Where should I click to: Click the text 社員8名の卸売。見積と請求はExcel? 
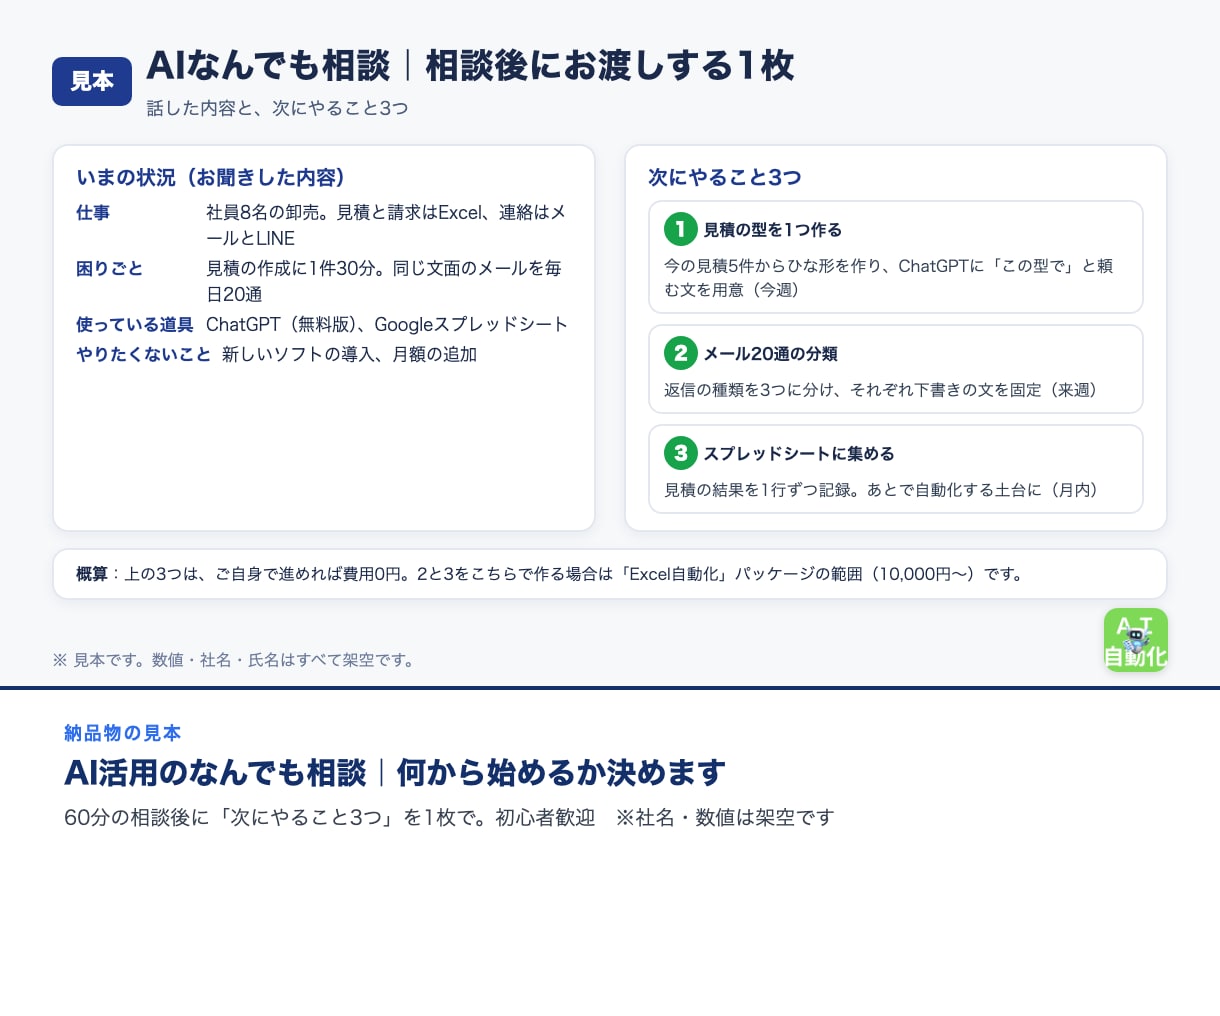[344, 212]
